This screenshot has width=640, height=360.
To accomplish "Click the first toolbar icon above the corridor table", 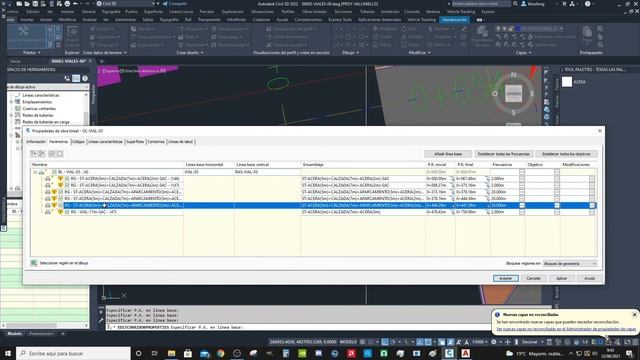I will 34,154.
